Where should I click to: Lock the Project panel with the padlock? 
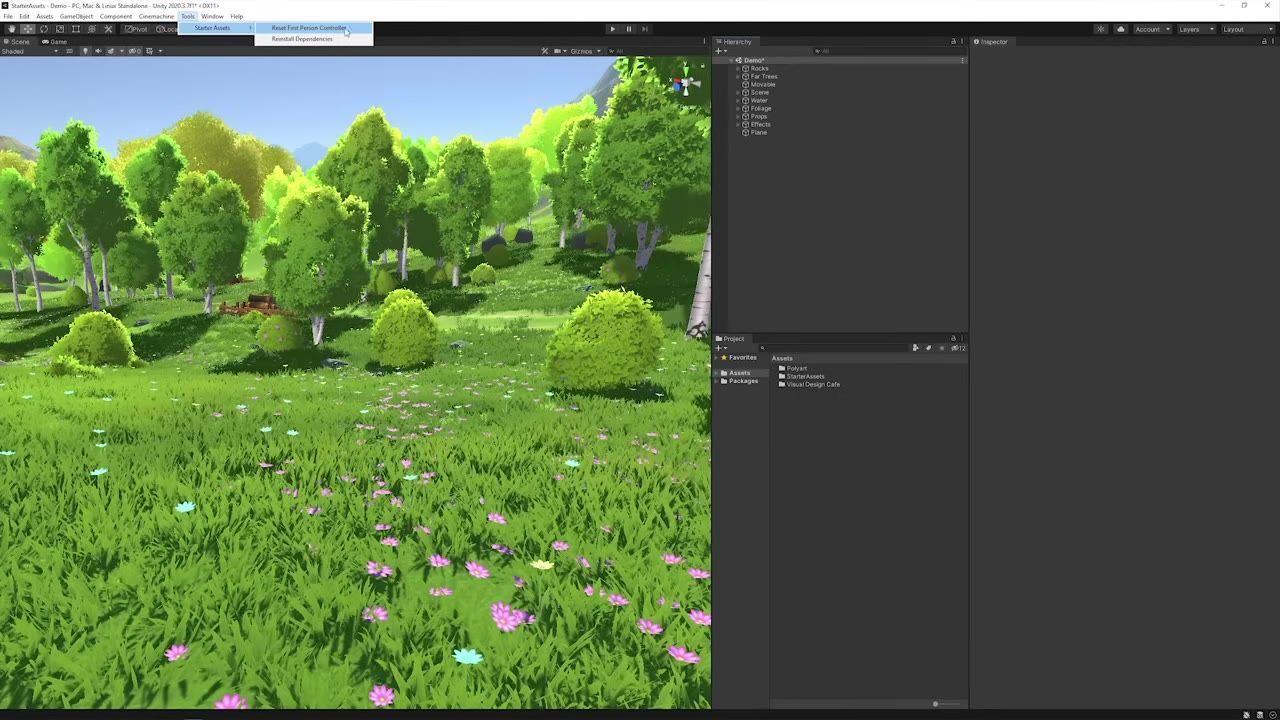click(953, 339)
